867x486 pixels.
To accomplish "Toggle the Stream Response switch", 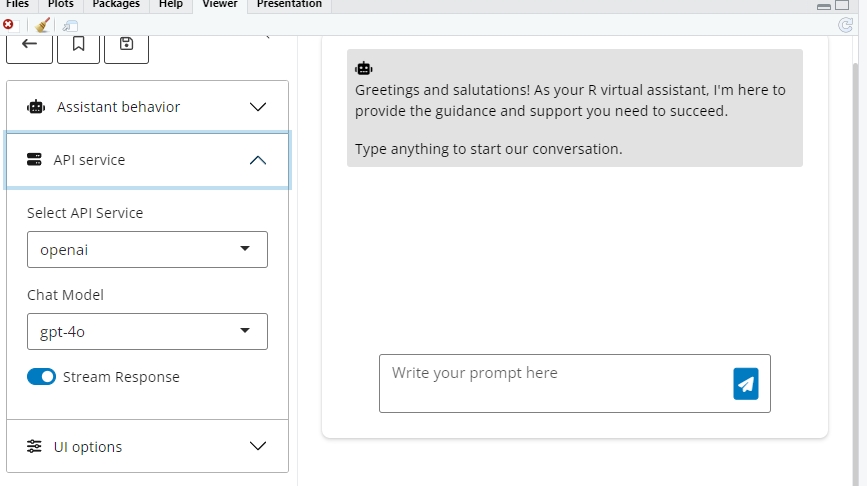I will click(41, 377).
